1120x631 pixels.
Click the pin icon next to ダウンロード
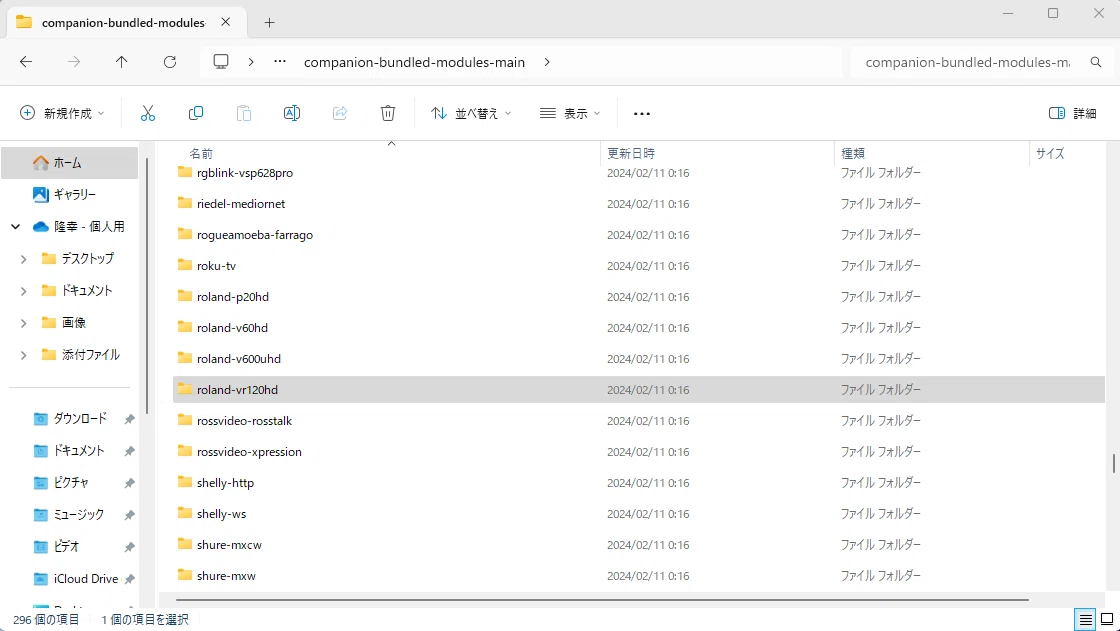(x=129, y=419)
